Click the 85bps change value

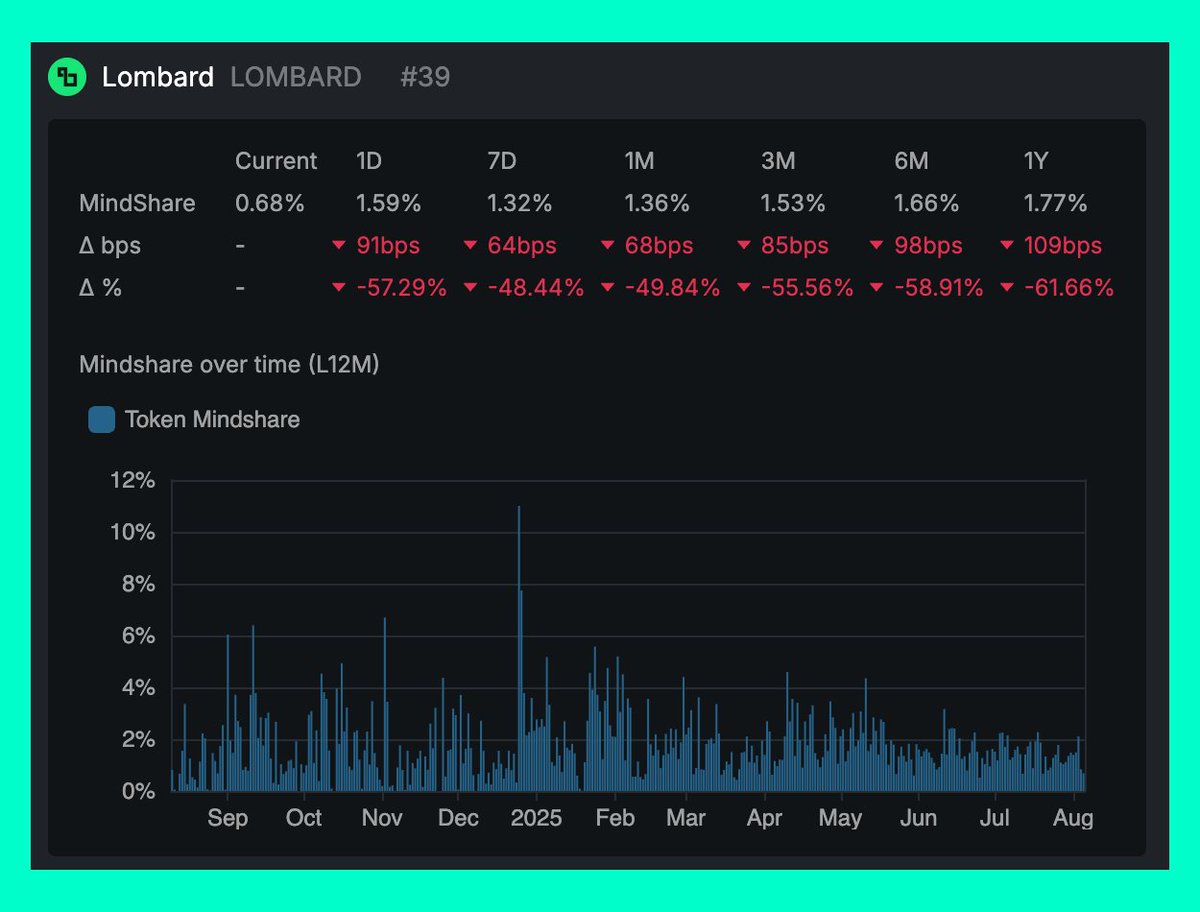coord(795,246)
